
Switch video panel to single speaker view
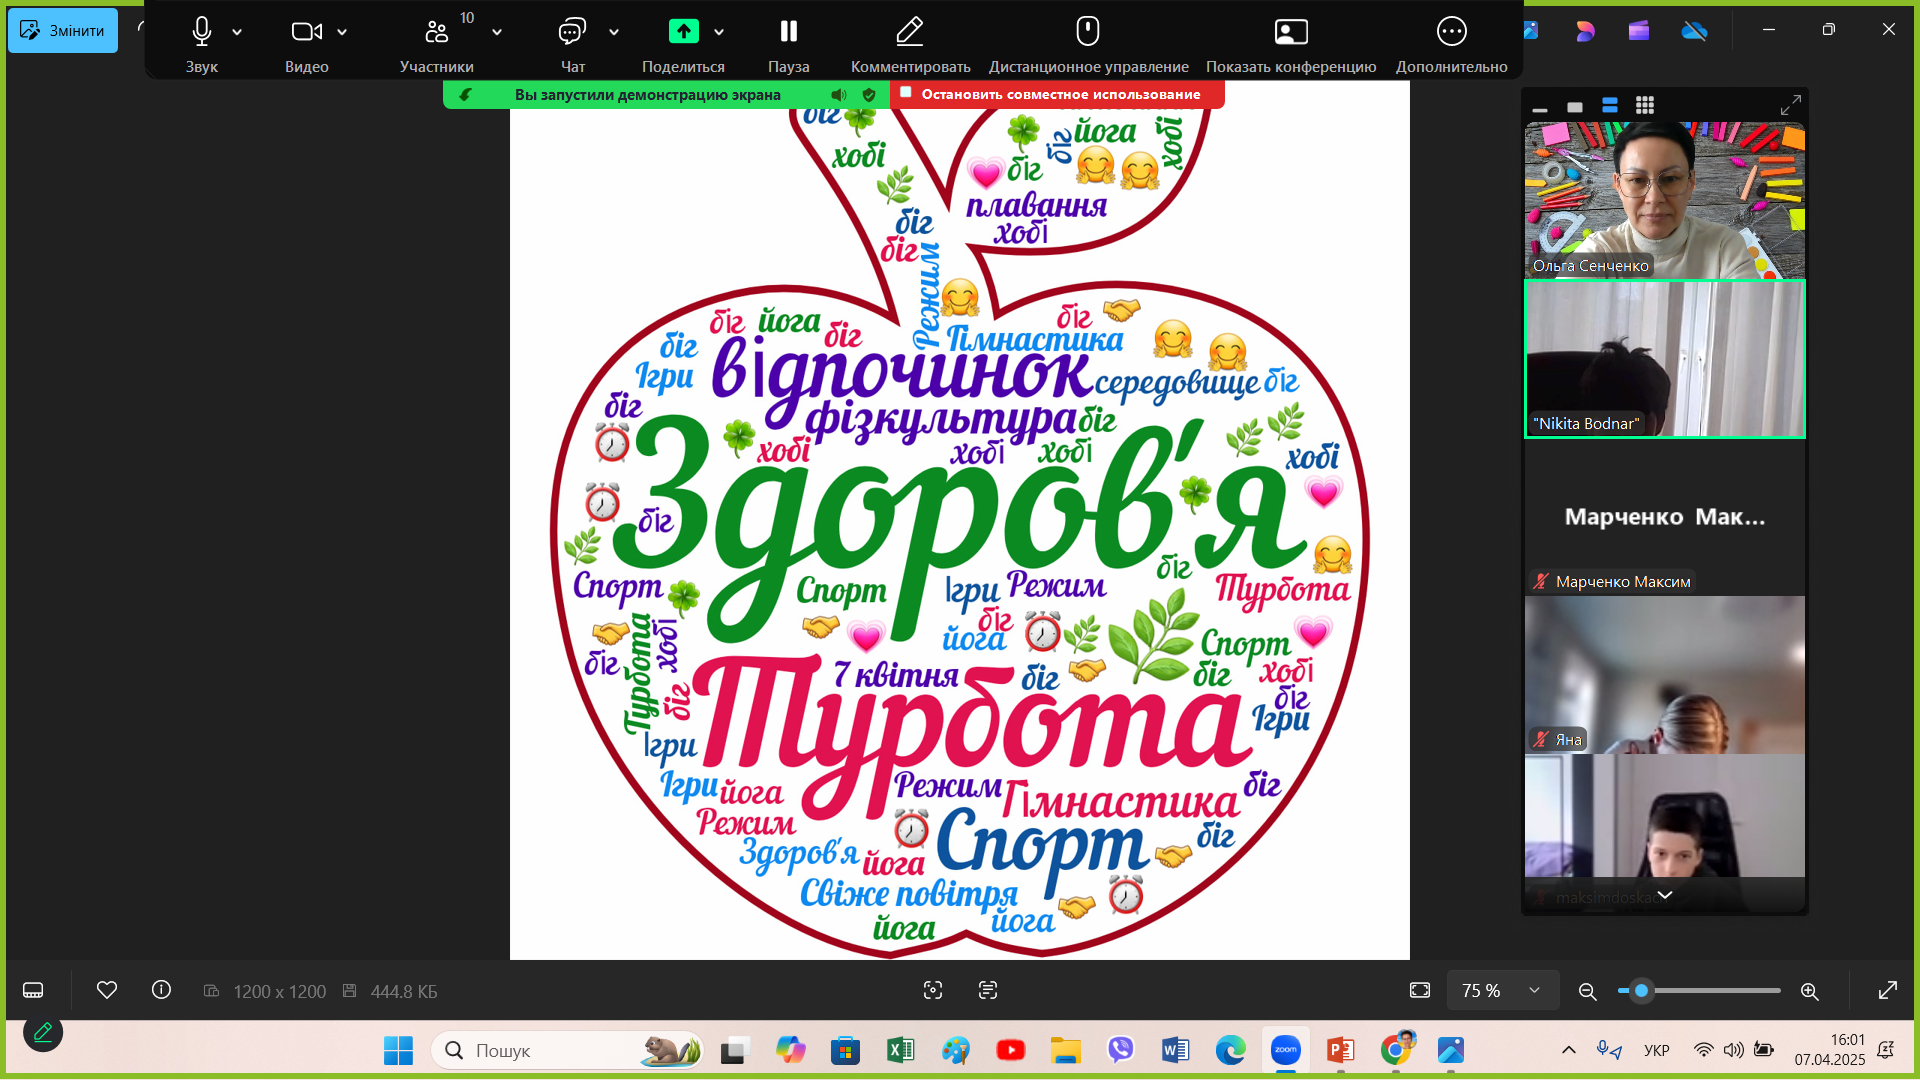[1575, 106]
